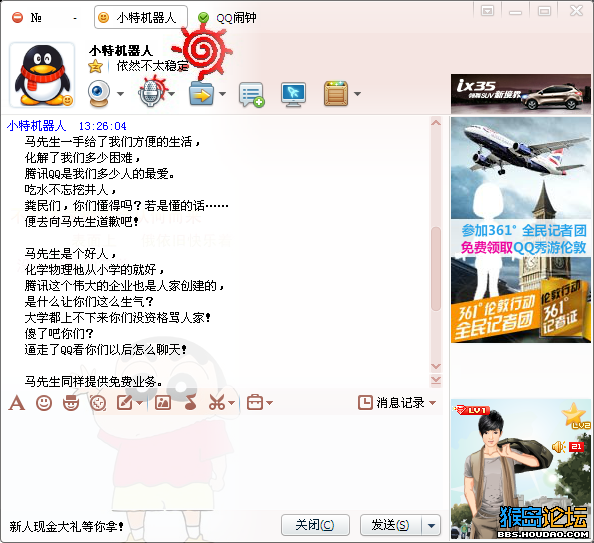594x543 pixels.
Task: Switch to the QQ闹钟 chat tab
Action: (x=227, y=17)
